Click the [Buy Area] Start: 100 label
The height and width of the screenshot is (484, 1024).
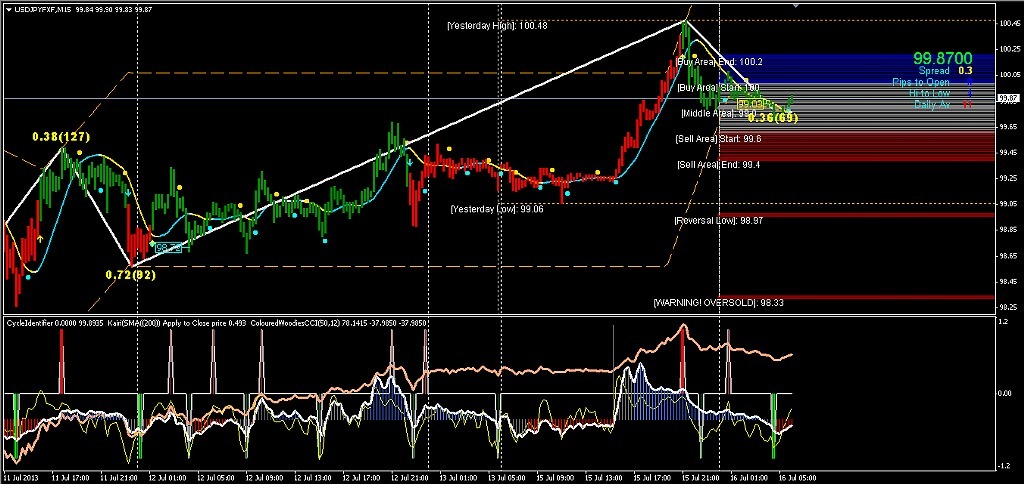click(x=718, y=87)
